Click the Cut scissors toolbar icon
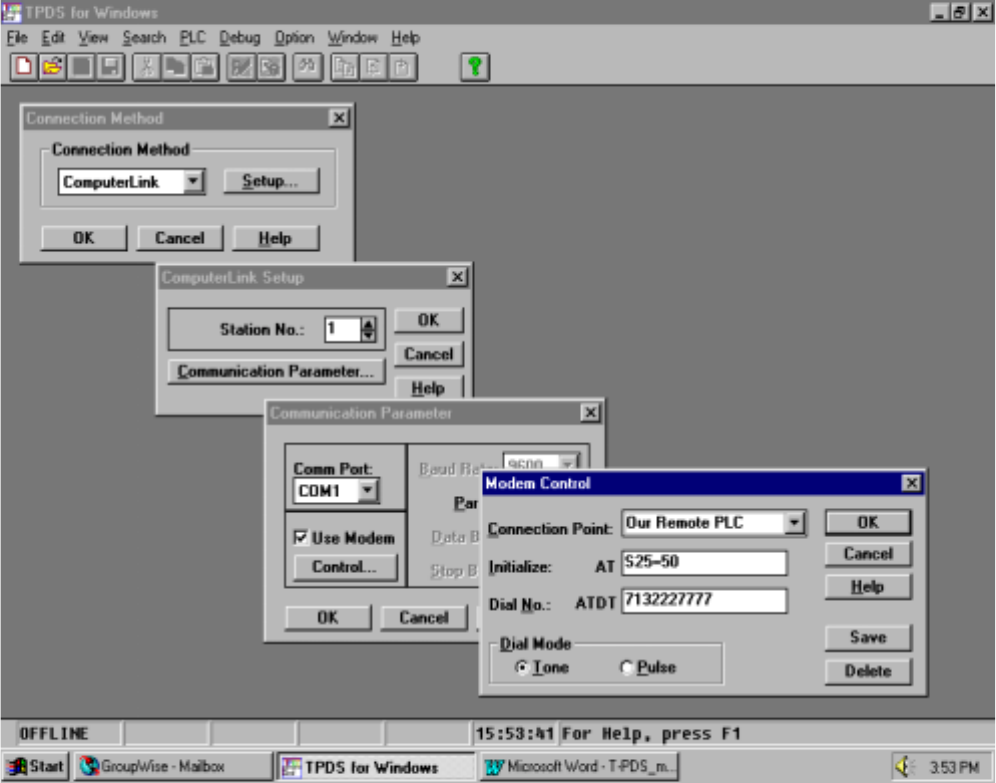This screenshot has width=996, height=783. point(146,67)
